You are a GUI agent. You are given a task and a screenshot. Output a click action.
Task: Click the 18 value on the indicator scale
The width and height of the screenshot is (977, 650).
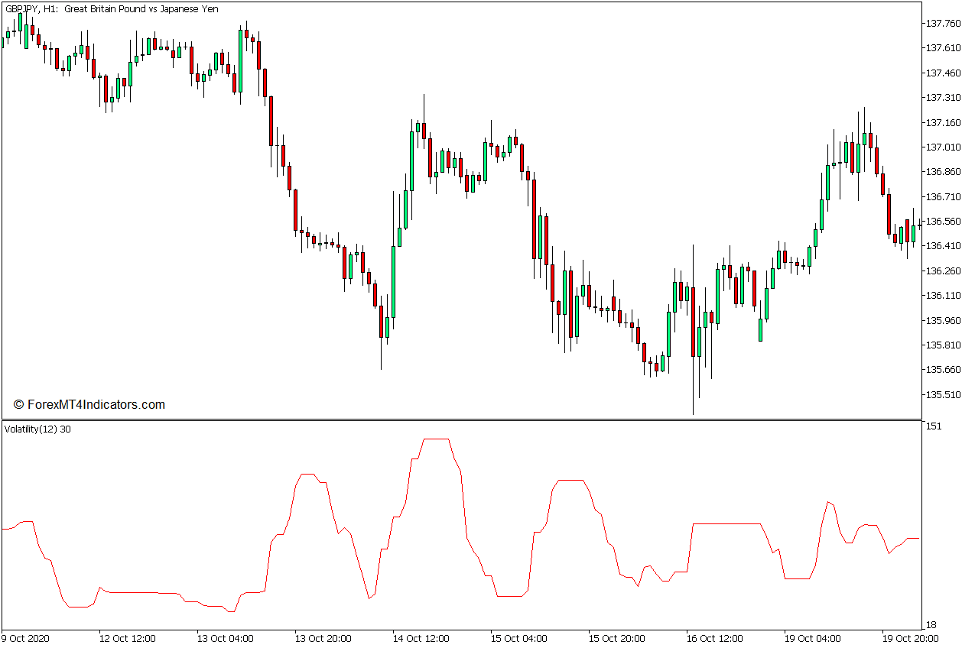tap(930, 623)
